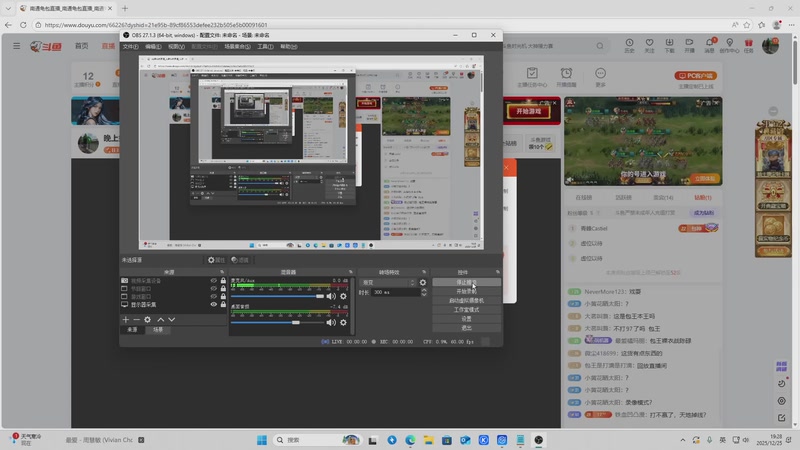Viewport: 800px width, 450px height.
Task: Toggle lock on display capture source
Action: [x=223, y=304]
